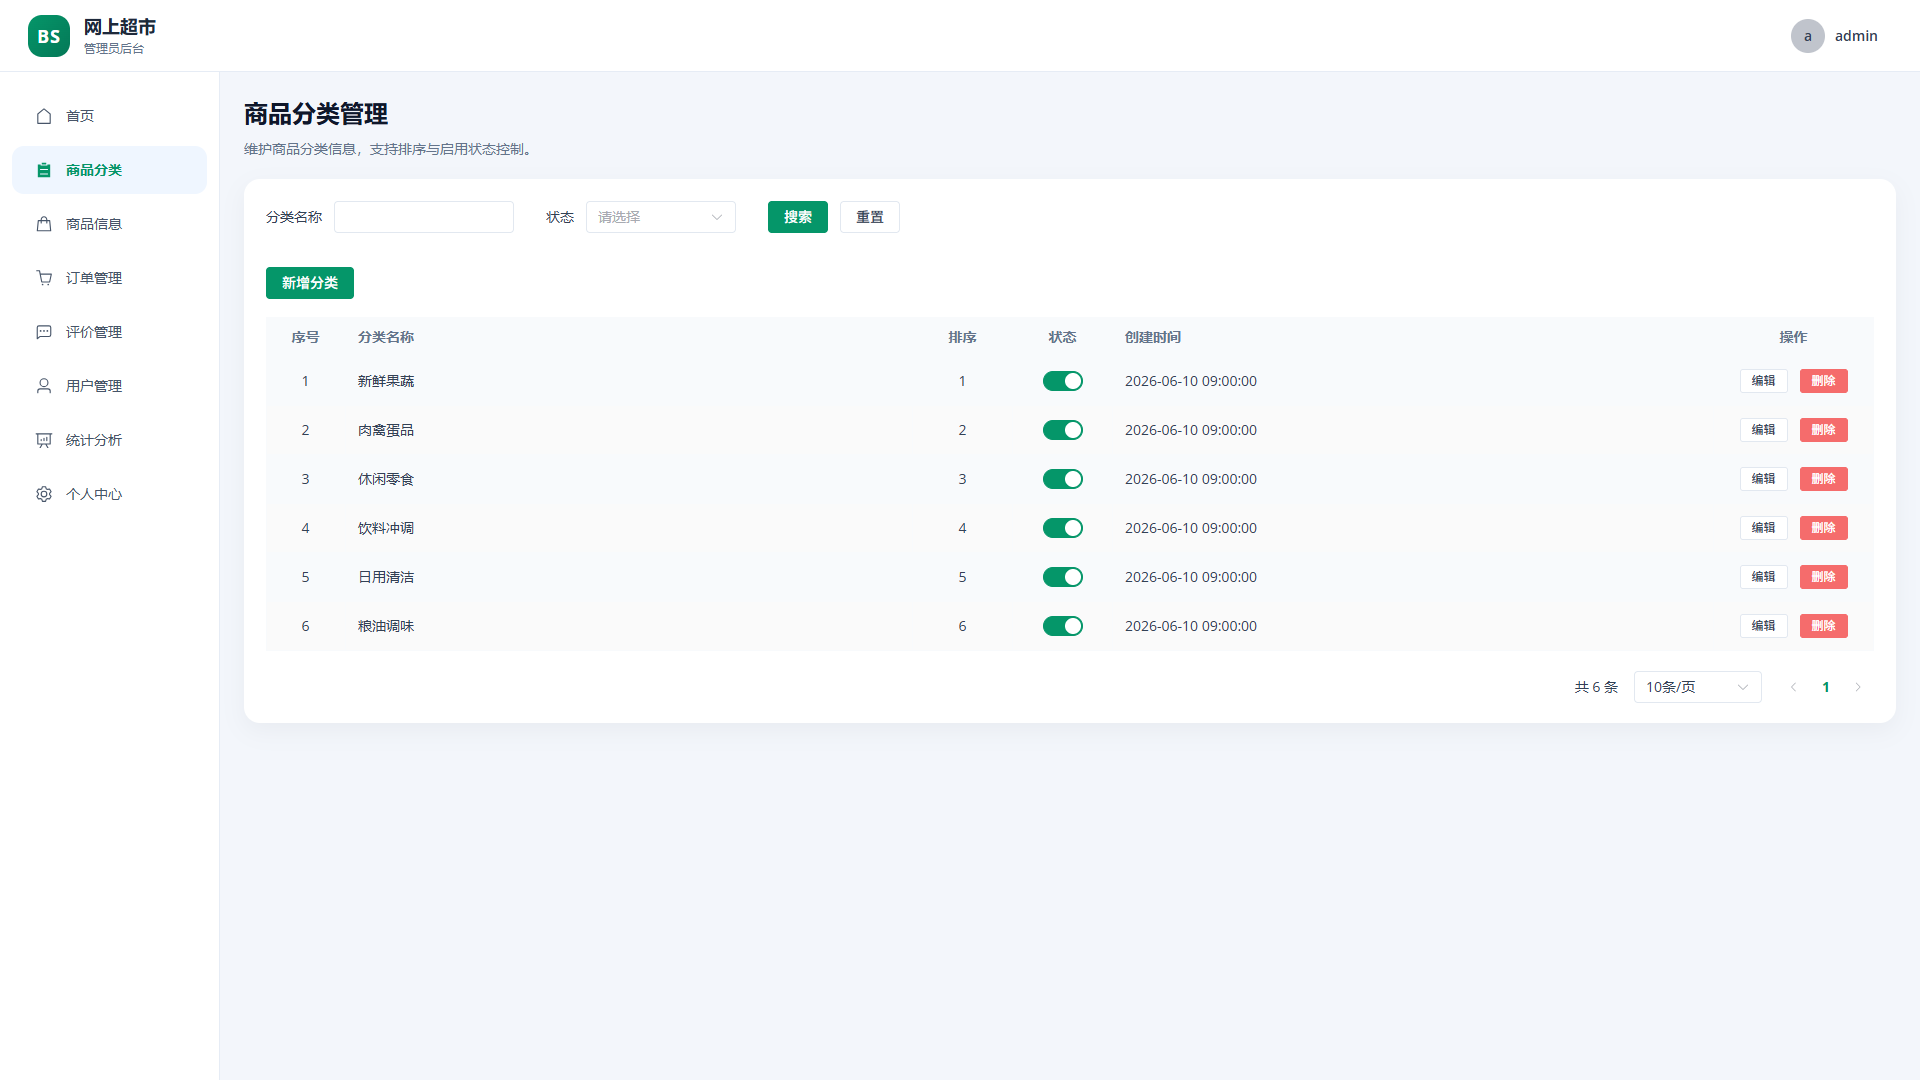Click the 订单管理 cart icon

tap(44, 278)
